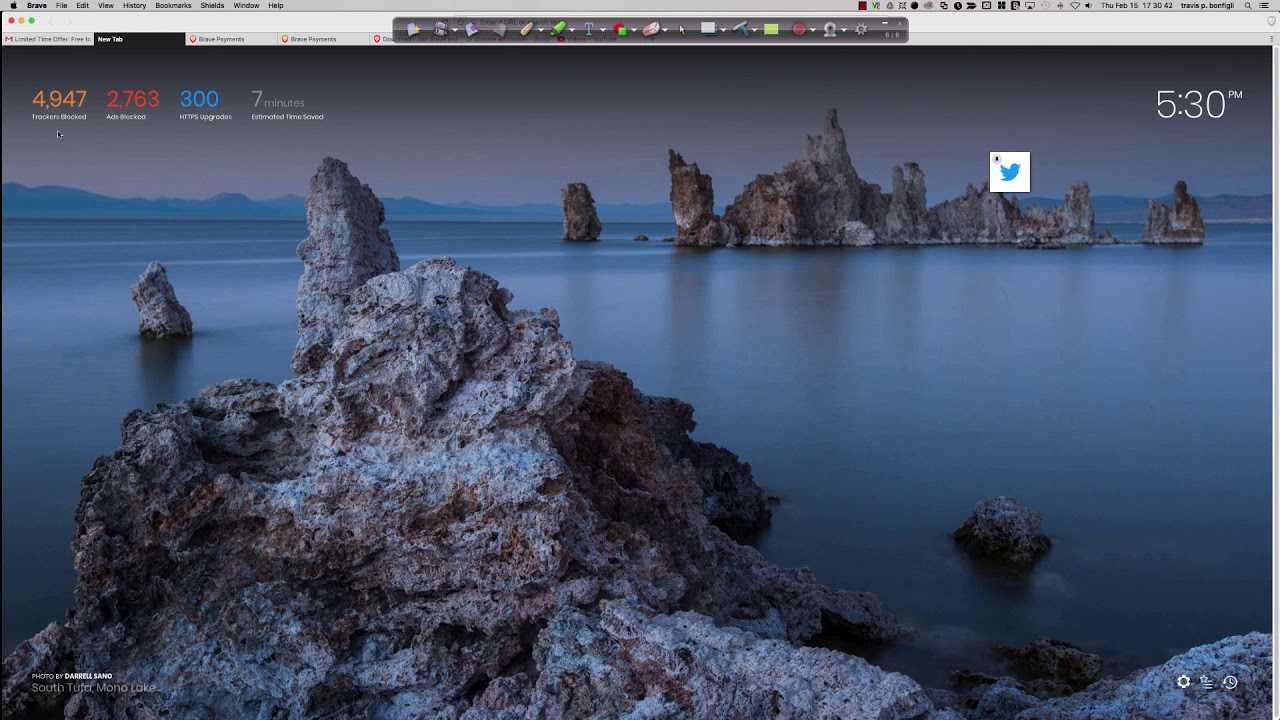This screenshot has width=1280, height=720.
Task: Click the browser back arrow
Action: (x=51, y=21)
